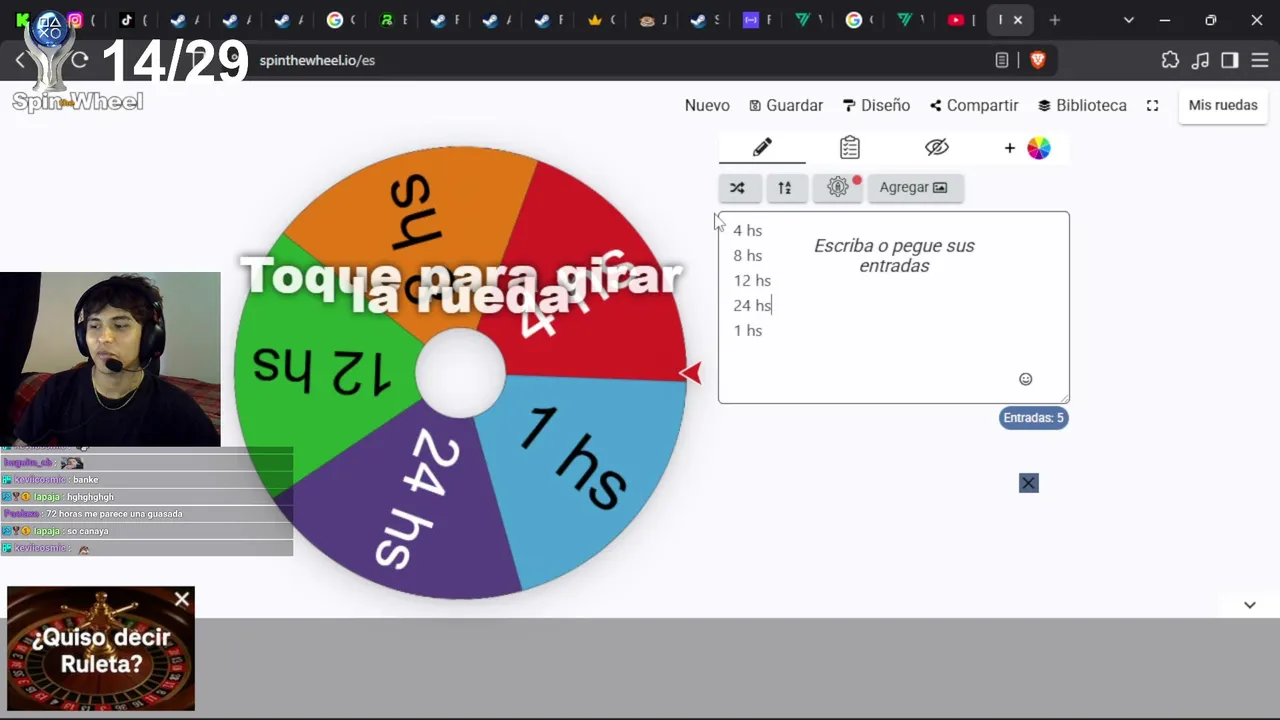Open Mis ruedas
Image resolution: width=1280 pixels, height=720 pixels.
1223,105
